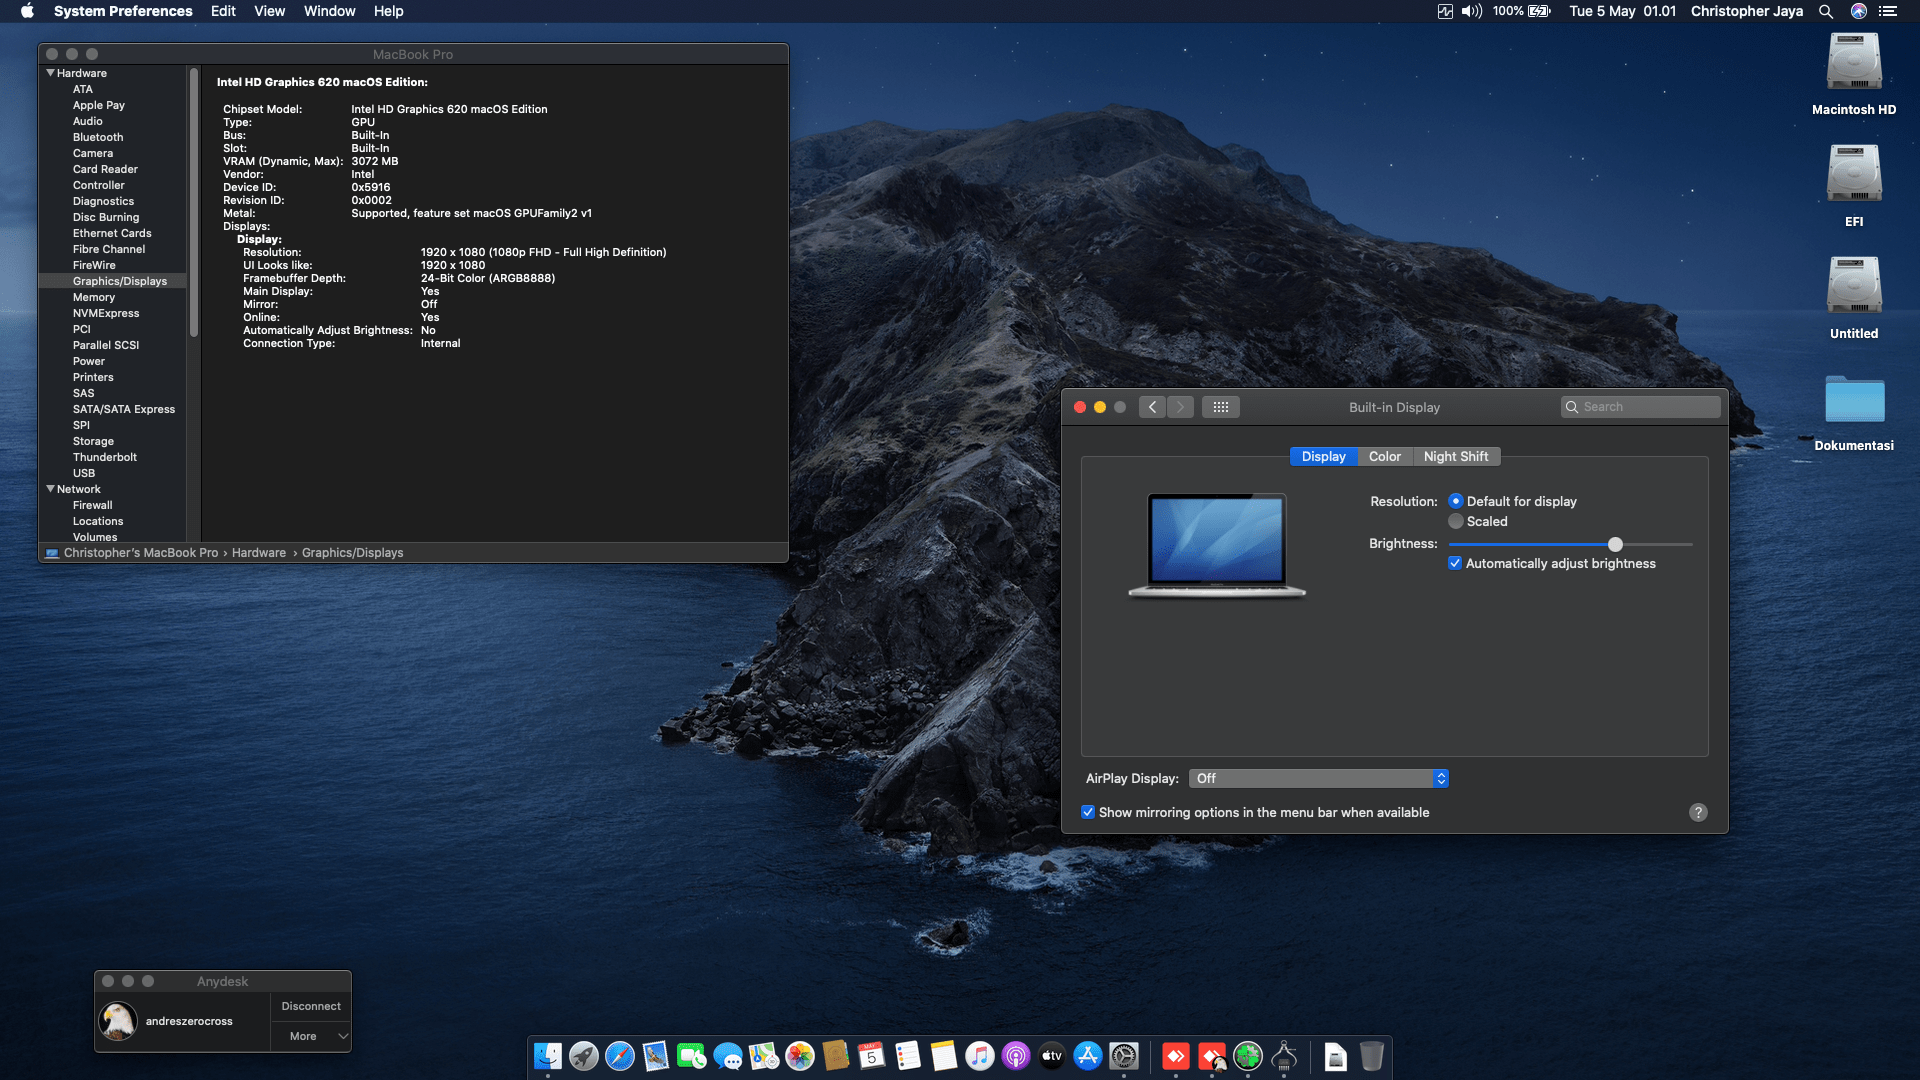Switch to the Color tab
1920x1080 pixels.
(1384, 456)
